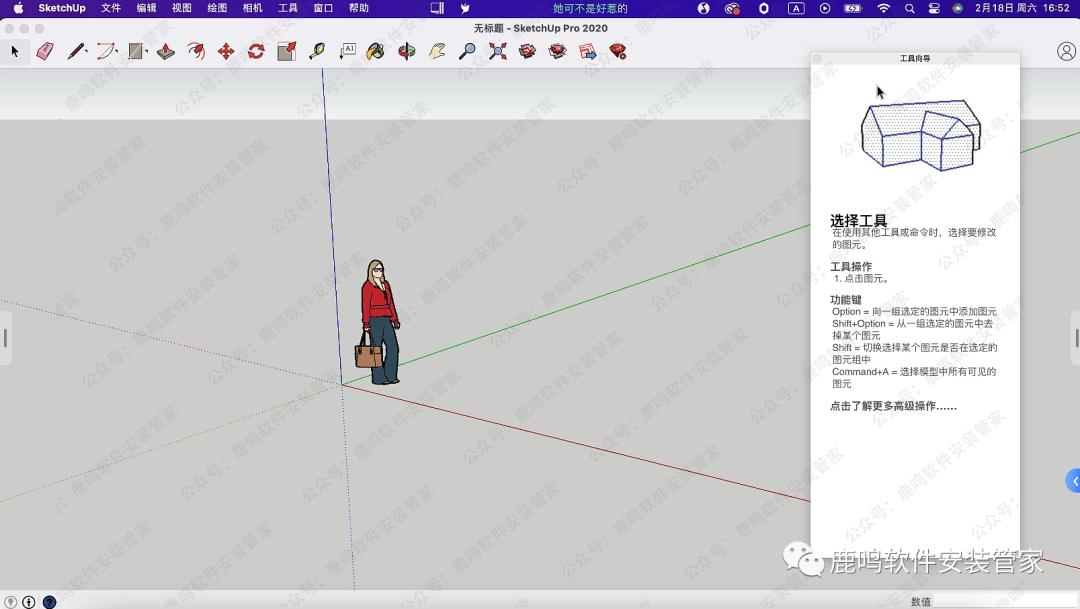This screenshot has height=609, width=1080.
Task: Select the Pan hand tool
Action: [437, 51]
